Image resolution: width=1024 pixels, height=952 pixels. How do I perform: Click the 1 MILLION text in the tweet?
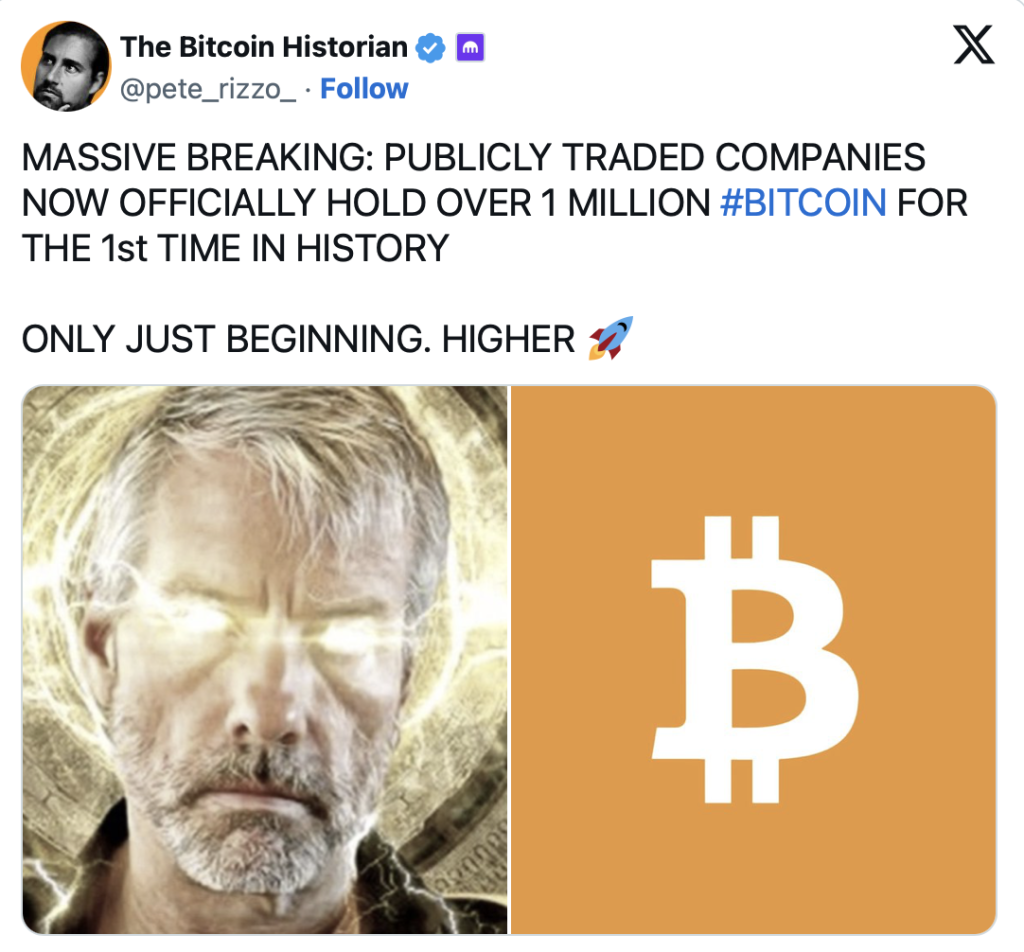(x=626, y=202)
